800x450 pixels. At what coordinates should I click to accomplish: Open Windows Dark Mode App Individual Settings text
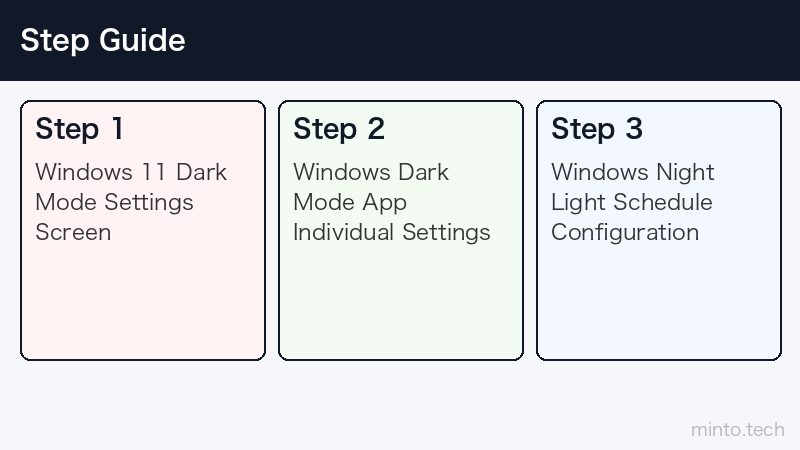[x=392, y=202]
